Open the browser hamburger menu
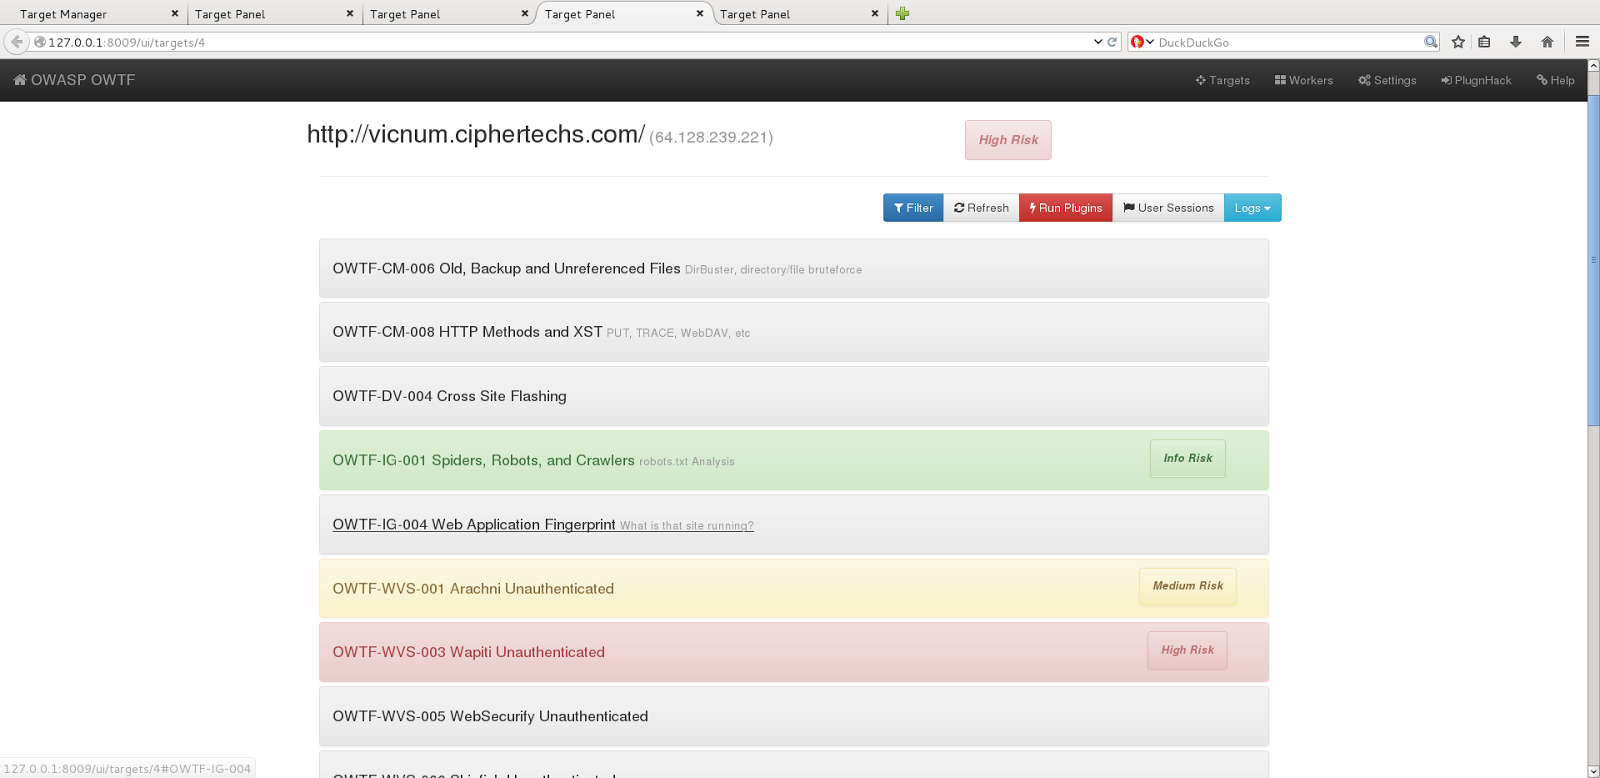The width and height of the screenshot is (1600, 778). (1582, 42)
